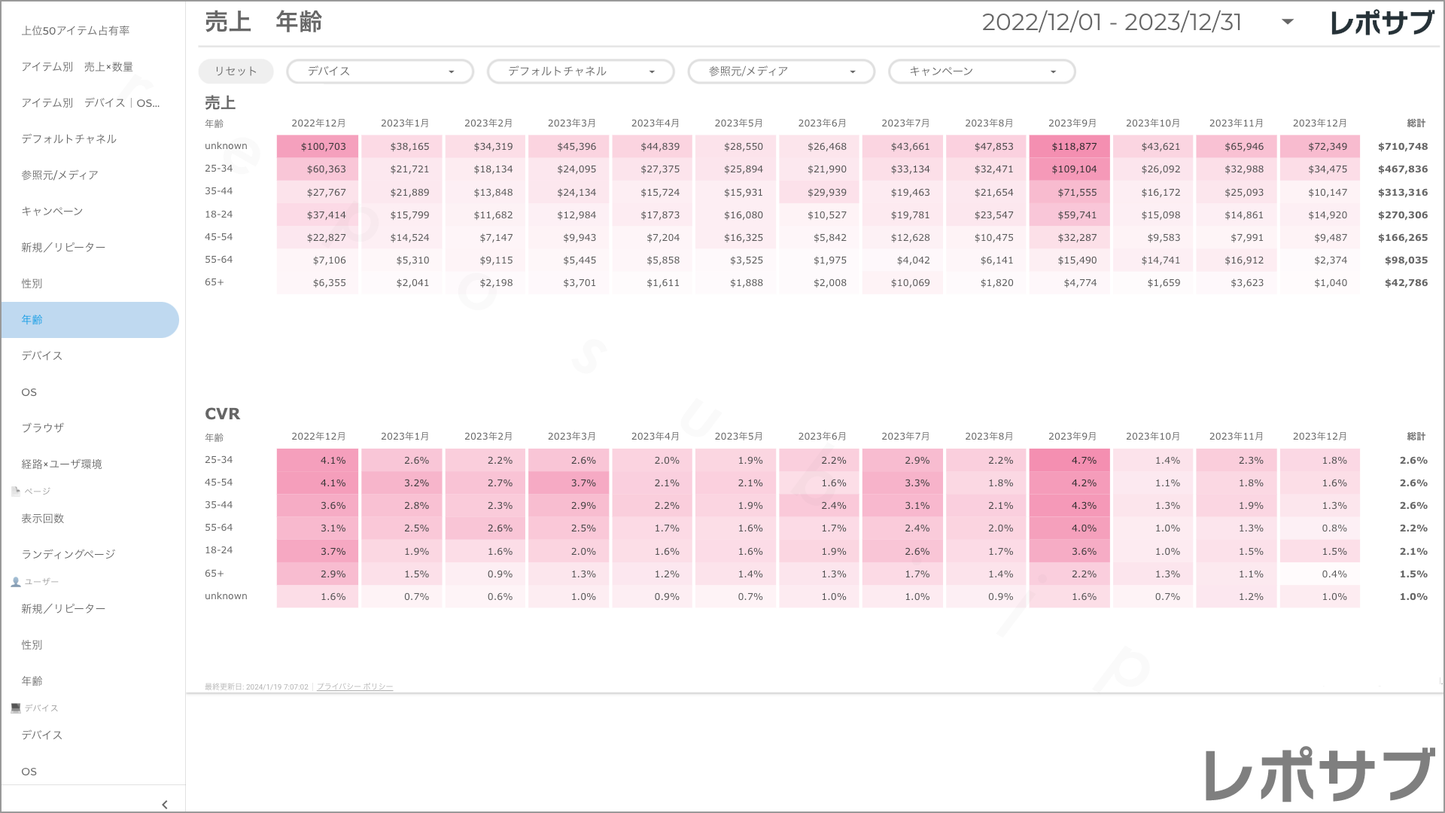Switch to the 表示回数 page
This screenshot has width=1445, height=813.
click(43, 518)
